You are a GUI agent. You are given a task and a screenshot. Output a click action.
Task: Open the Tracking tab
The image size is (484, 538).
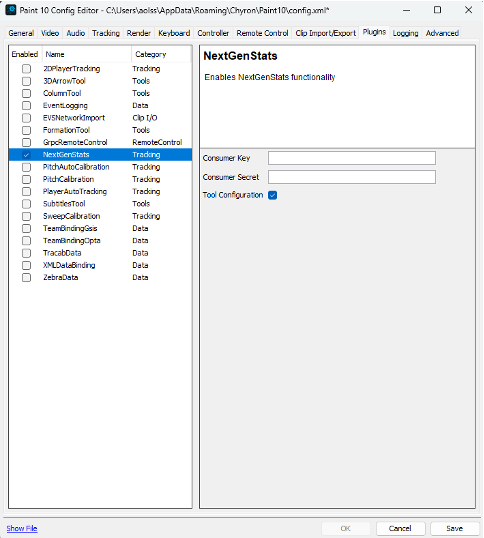pyautogui.click(x=106, y=33)
